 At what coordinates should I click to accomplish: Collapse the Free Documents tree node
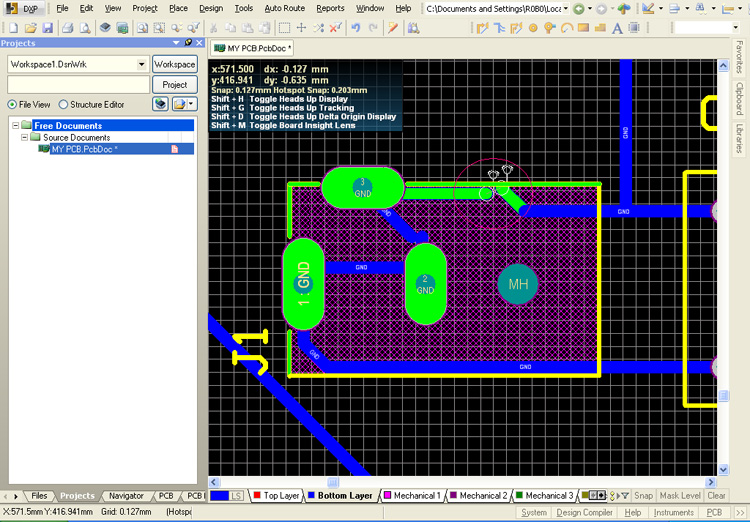[16, 125]
